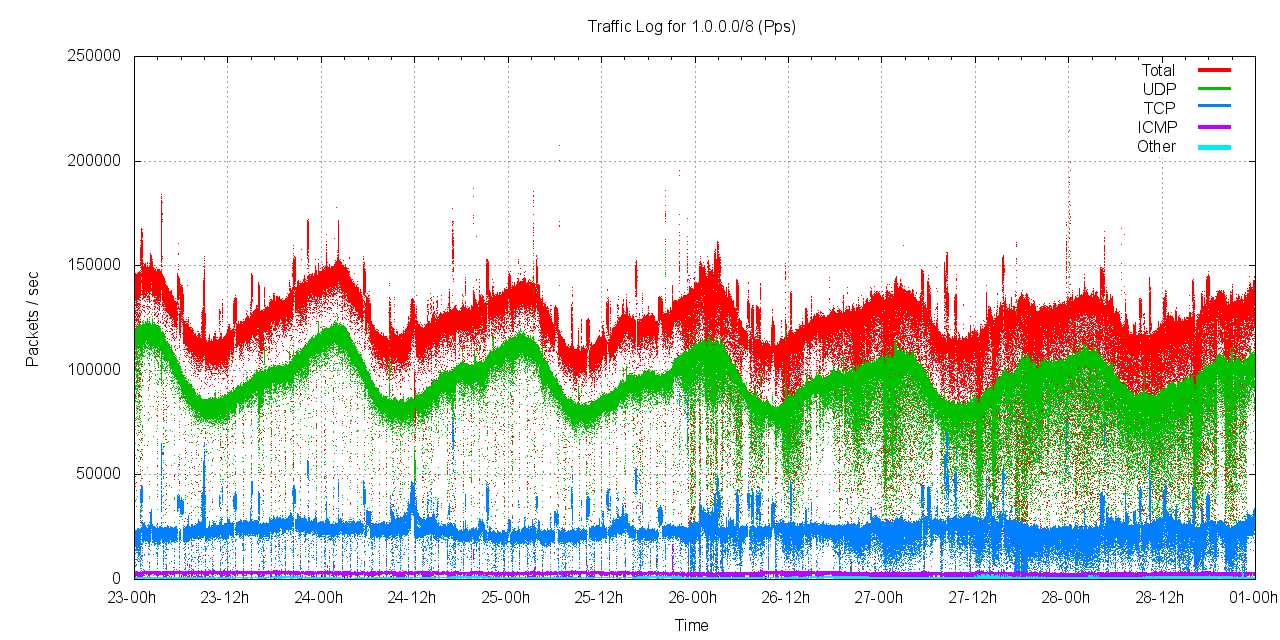This screenshot has width=1280, height=640.
Task: Select the ICMP label in the legend
Action: [1157, 127]
